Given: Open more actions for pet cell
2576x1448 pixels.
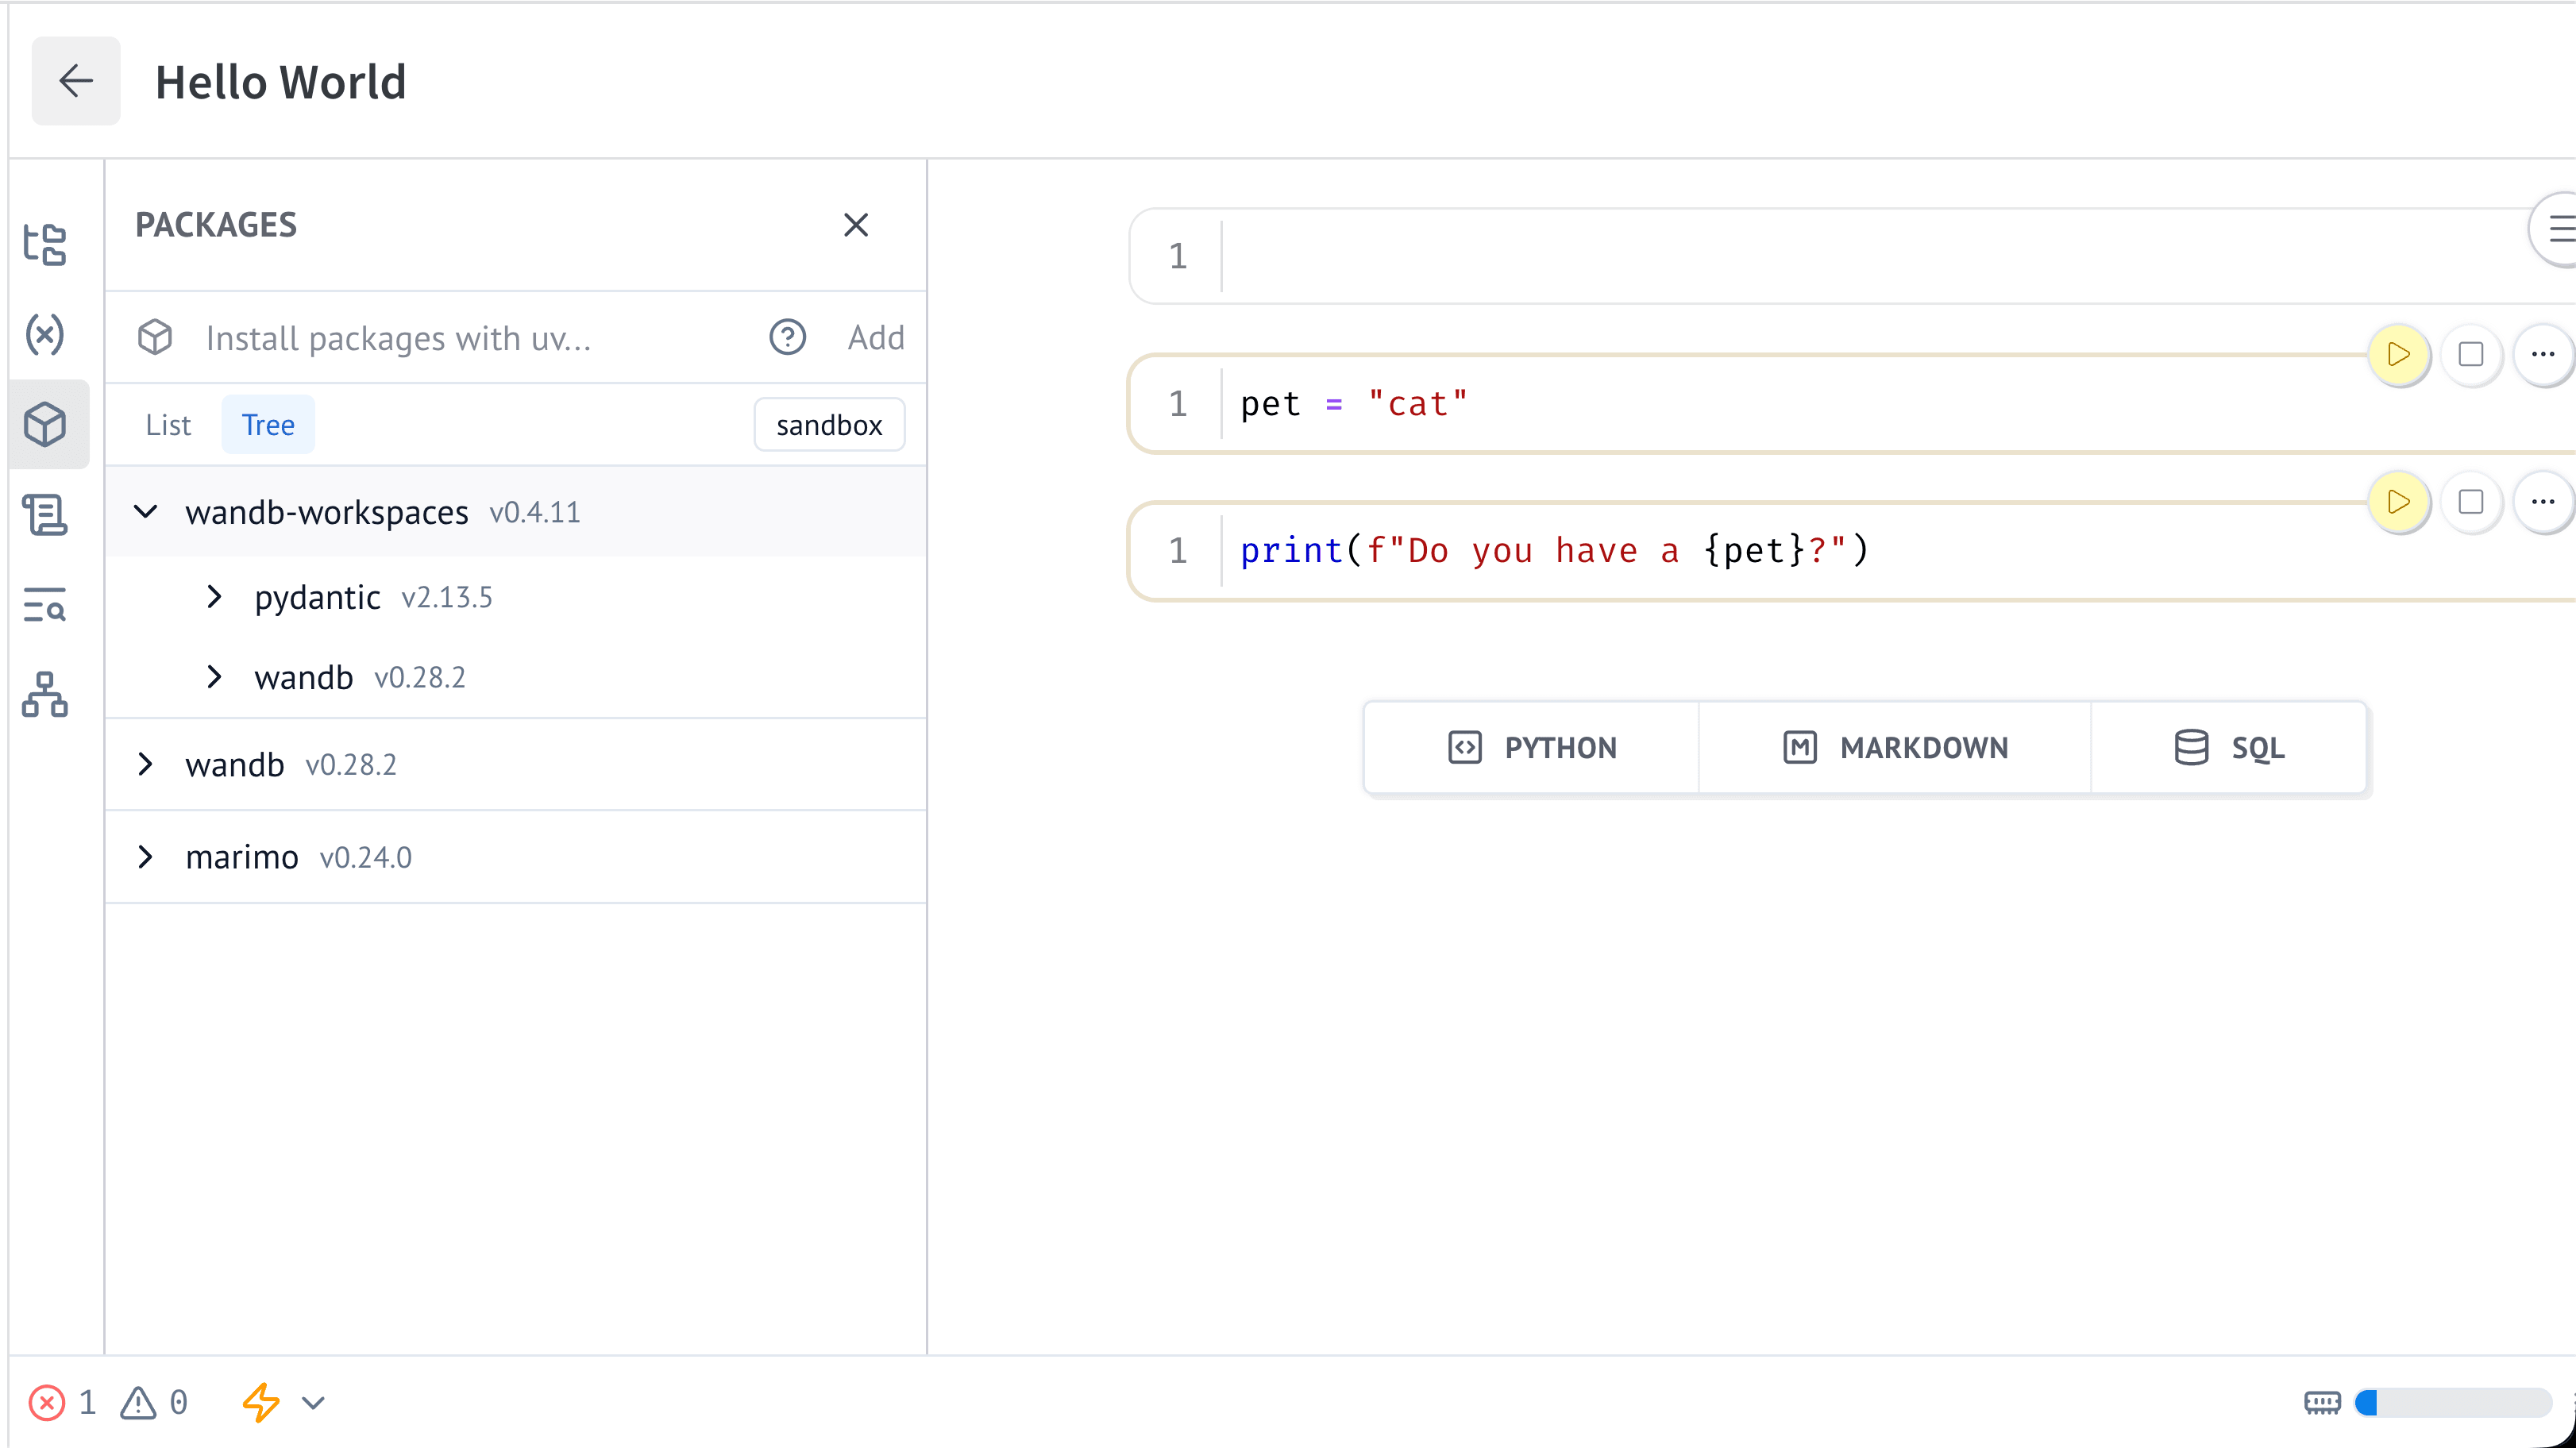Looking at the screenshot, I should pyautogui.click(x=2543, y=355).
